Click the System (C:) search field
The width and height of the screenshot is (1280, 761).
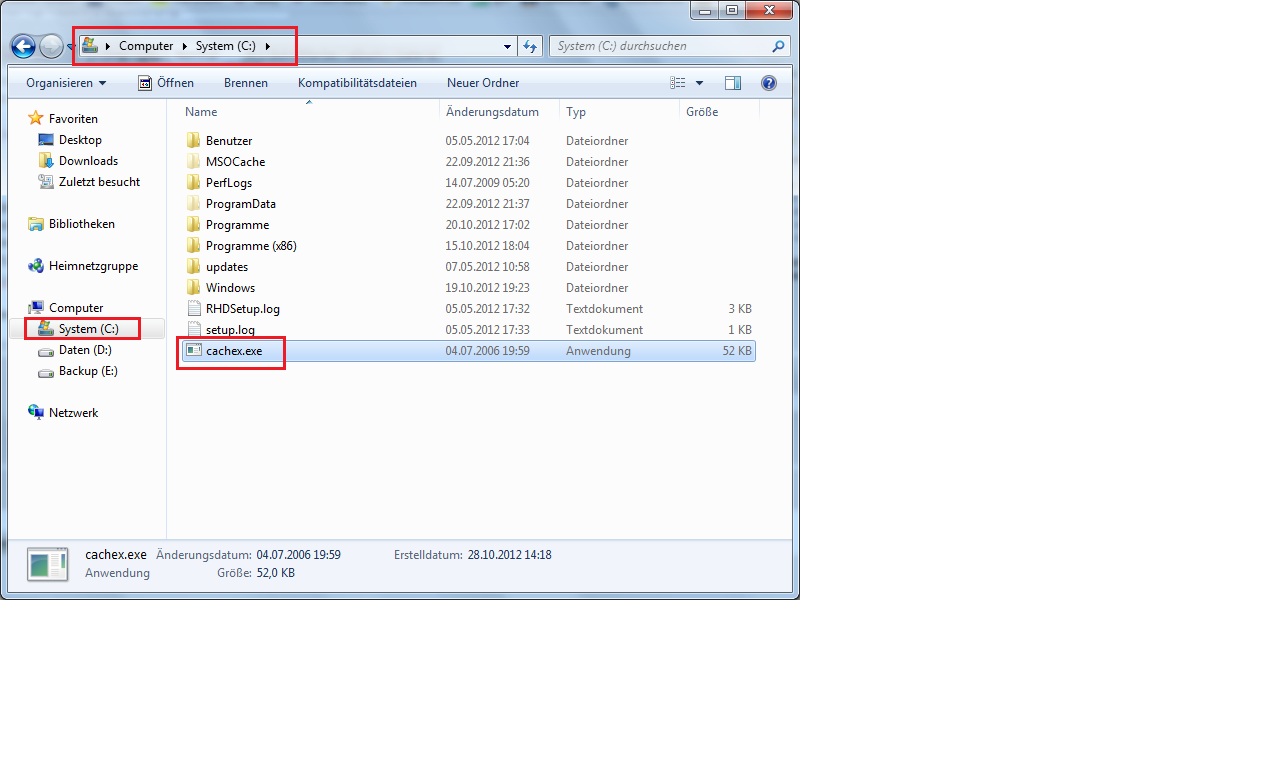[658, 46]
